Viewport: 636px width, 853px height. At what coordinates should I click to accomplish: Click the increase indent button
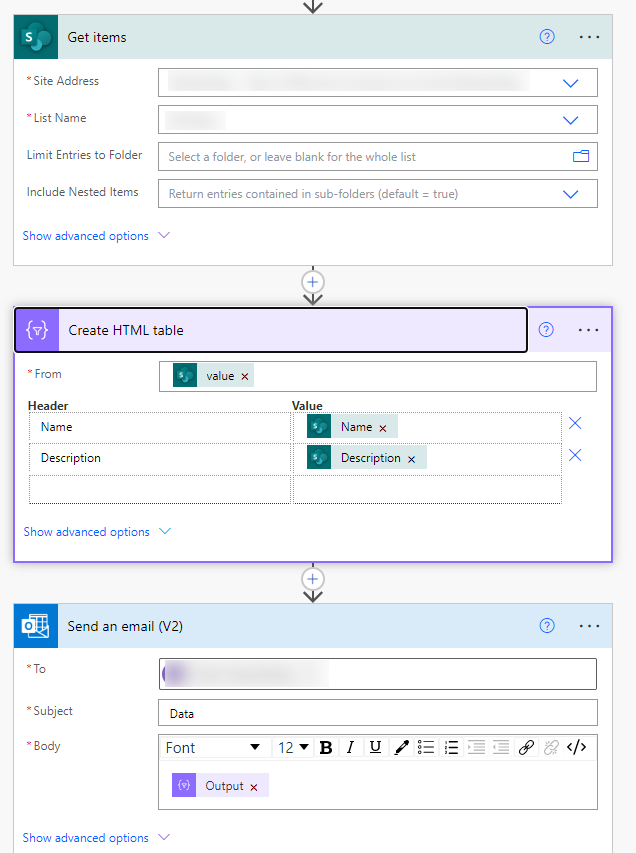point(476,747)
